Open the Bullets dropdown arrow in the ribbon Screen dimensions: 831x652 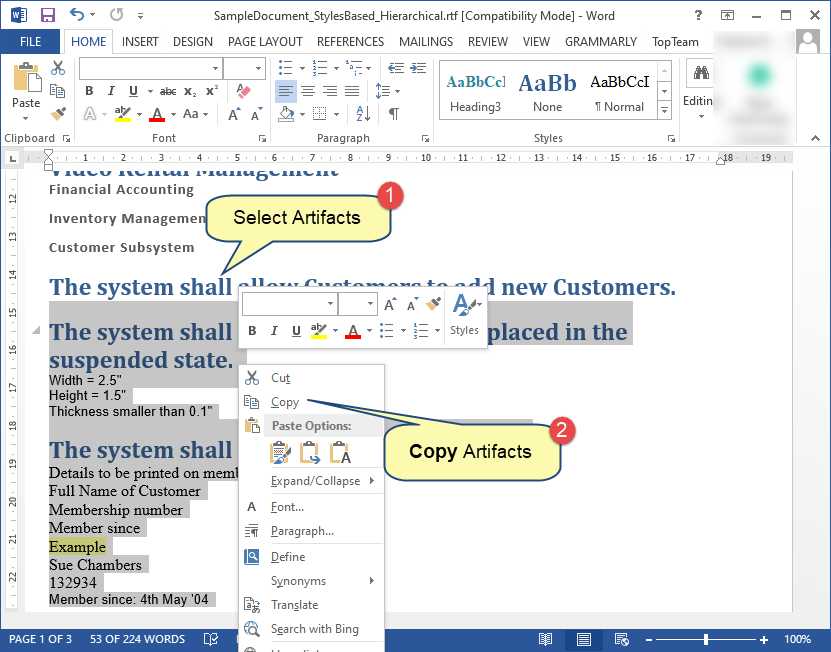coord(302,68)
